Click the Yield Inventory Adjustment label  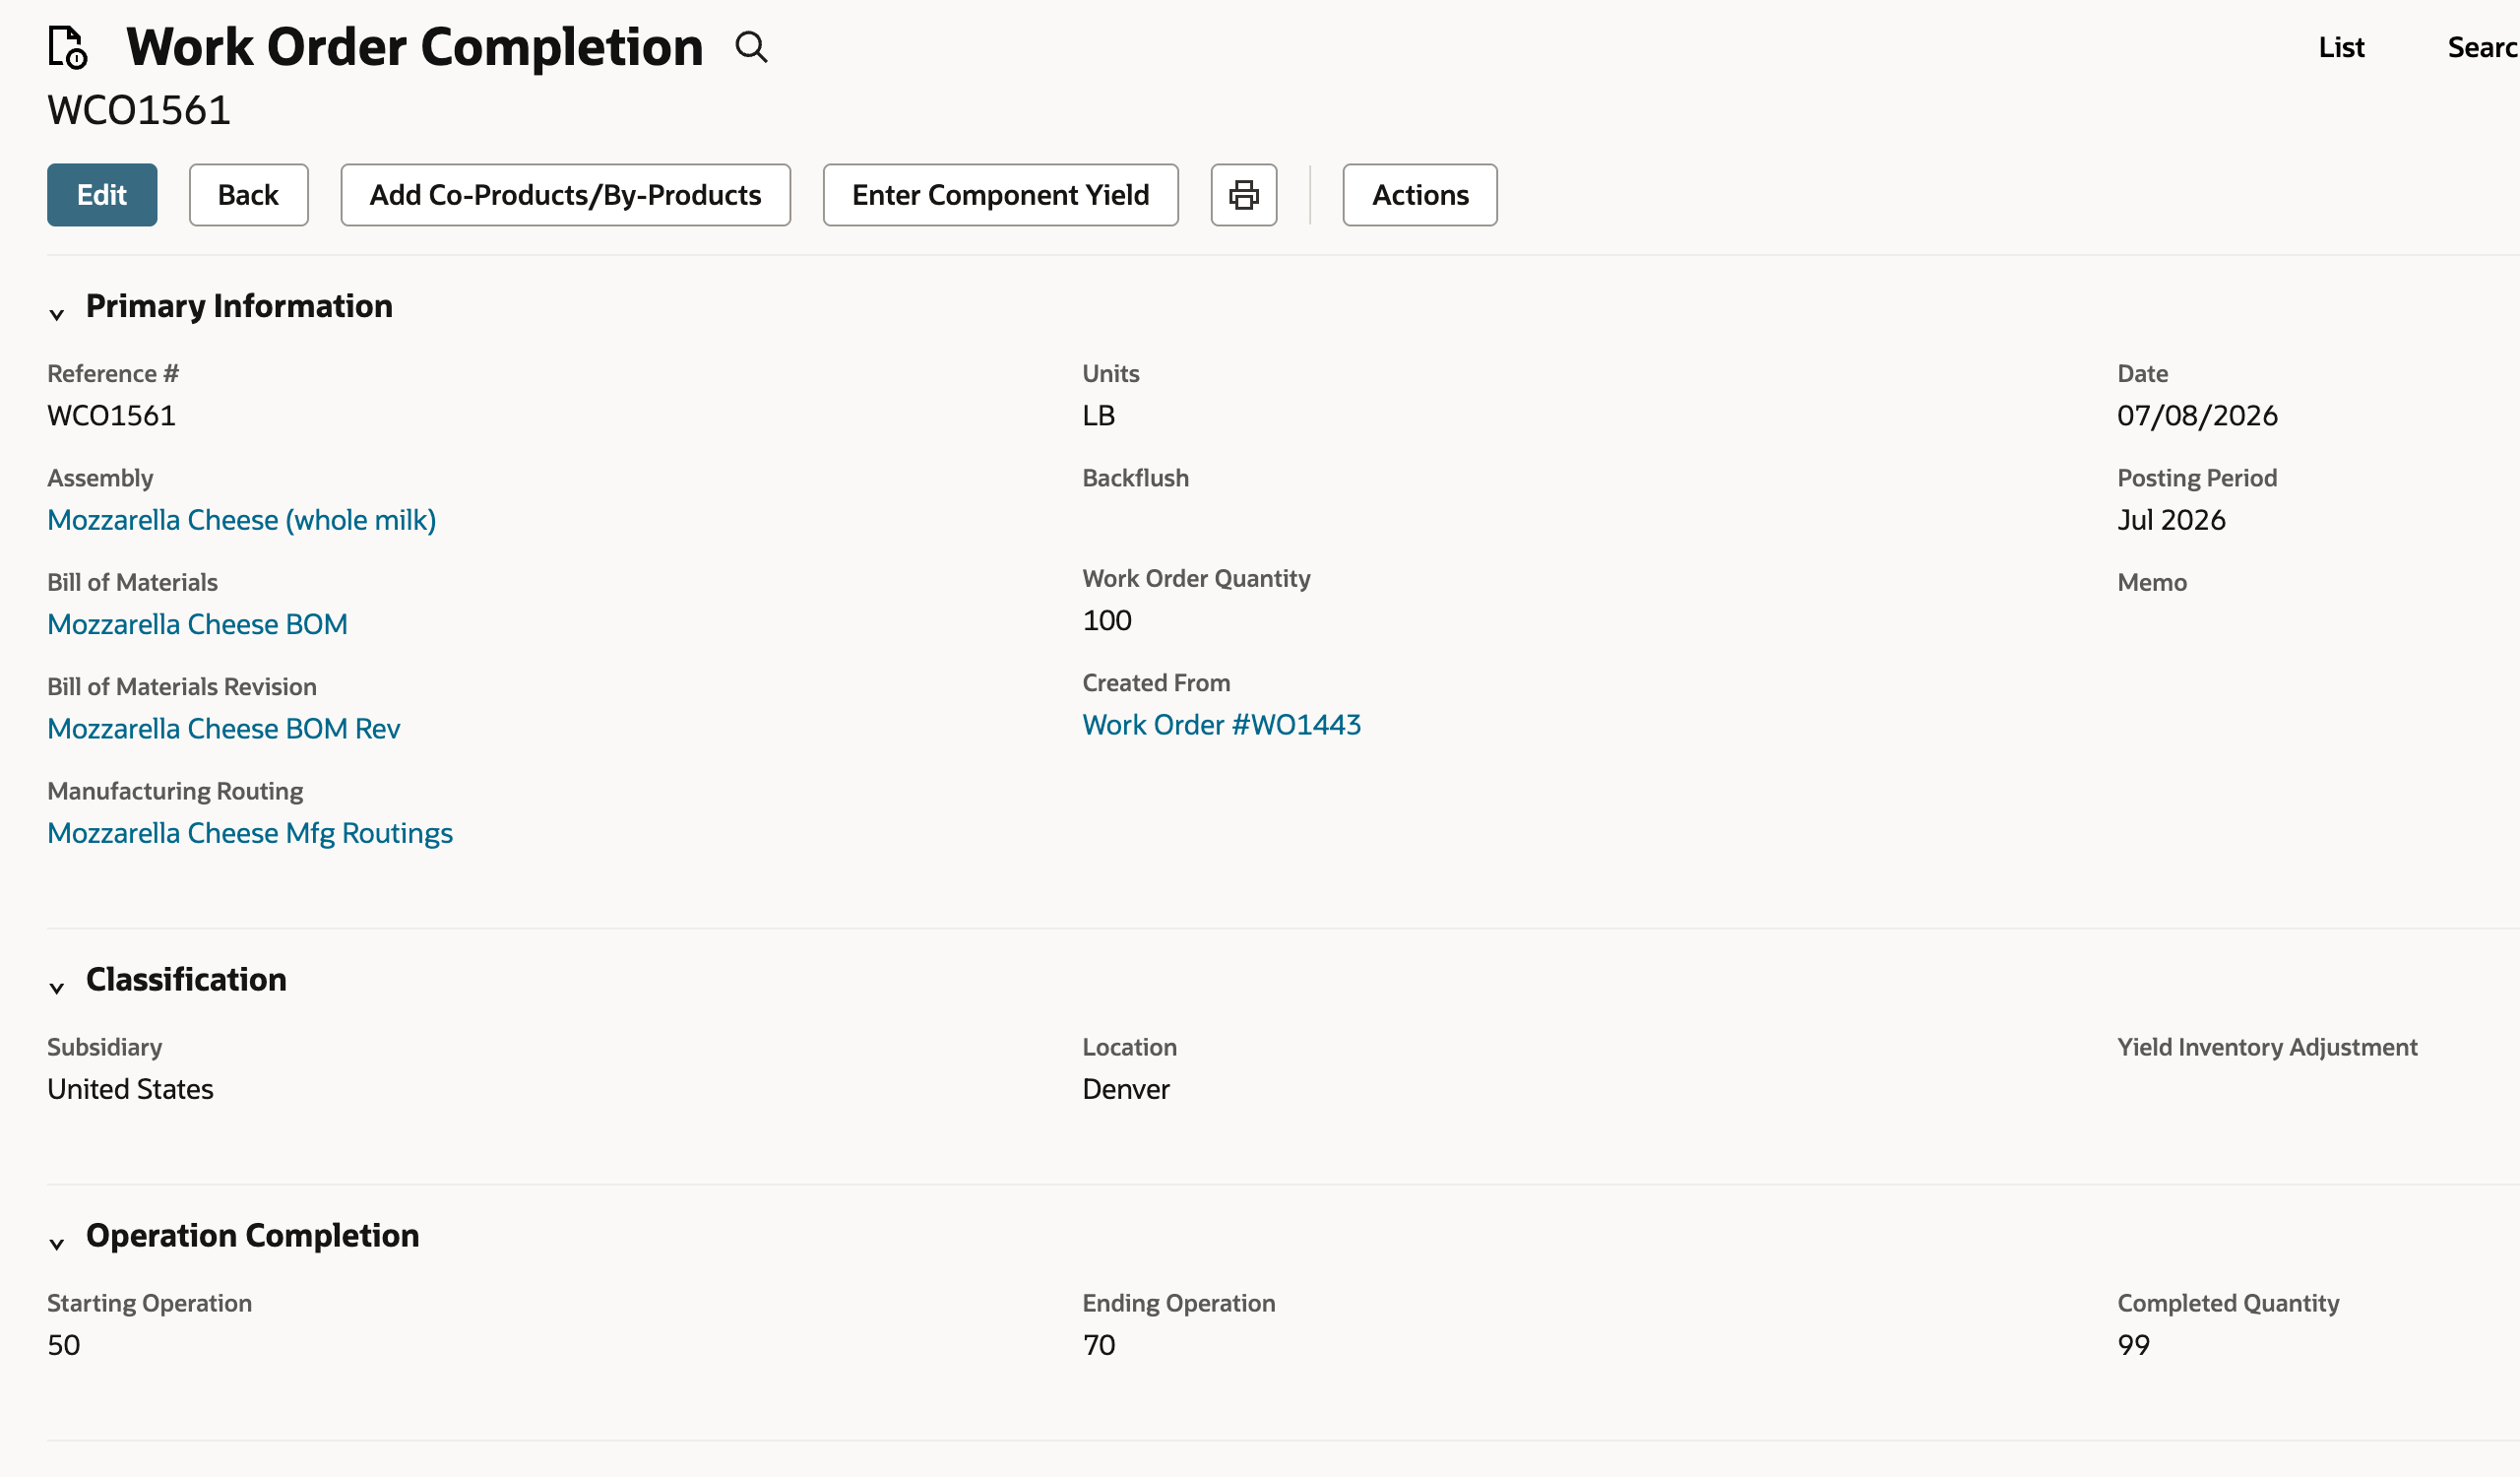click(x=2267, y=1047)
